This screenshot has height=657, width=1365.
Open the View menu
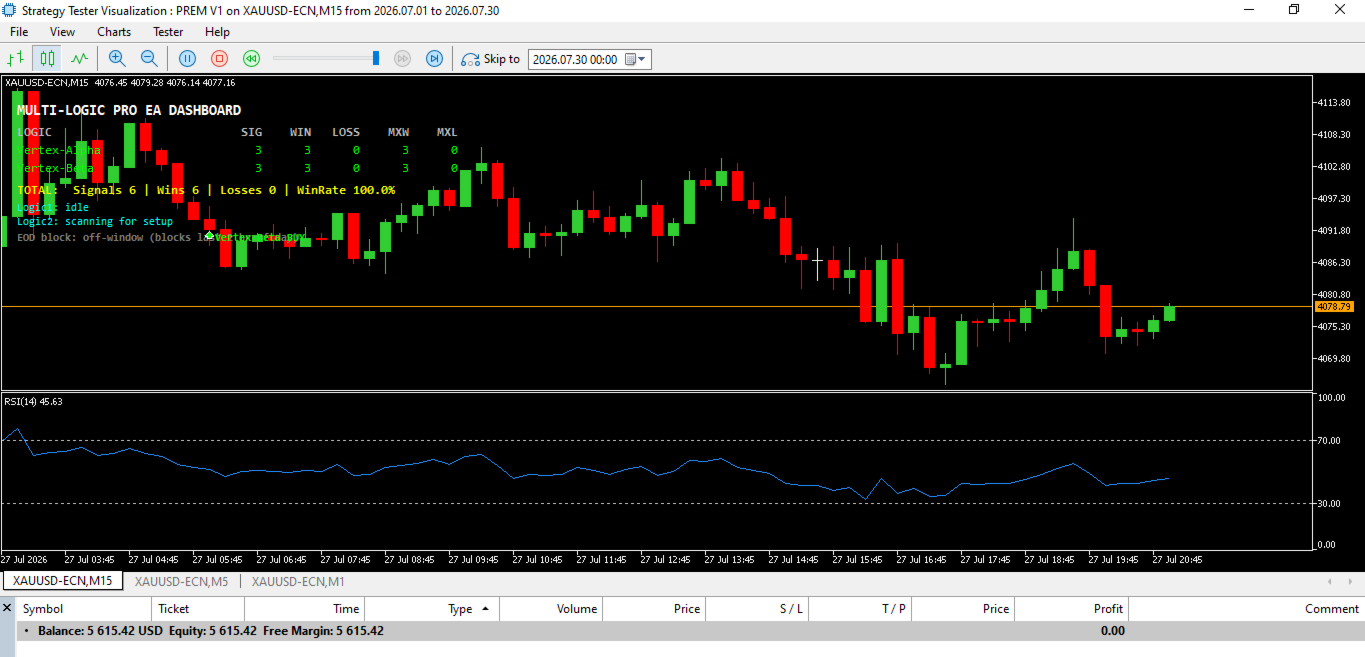click(62, 32)
